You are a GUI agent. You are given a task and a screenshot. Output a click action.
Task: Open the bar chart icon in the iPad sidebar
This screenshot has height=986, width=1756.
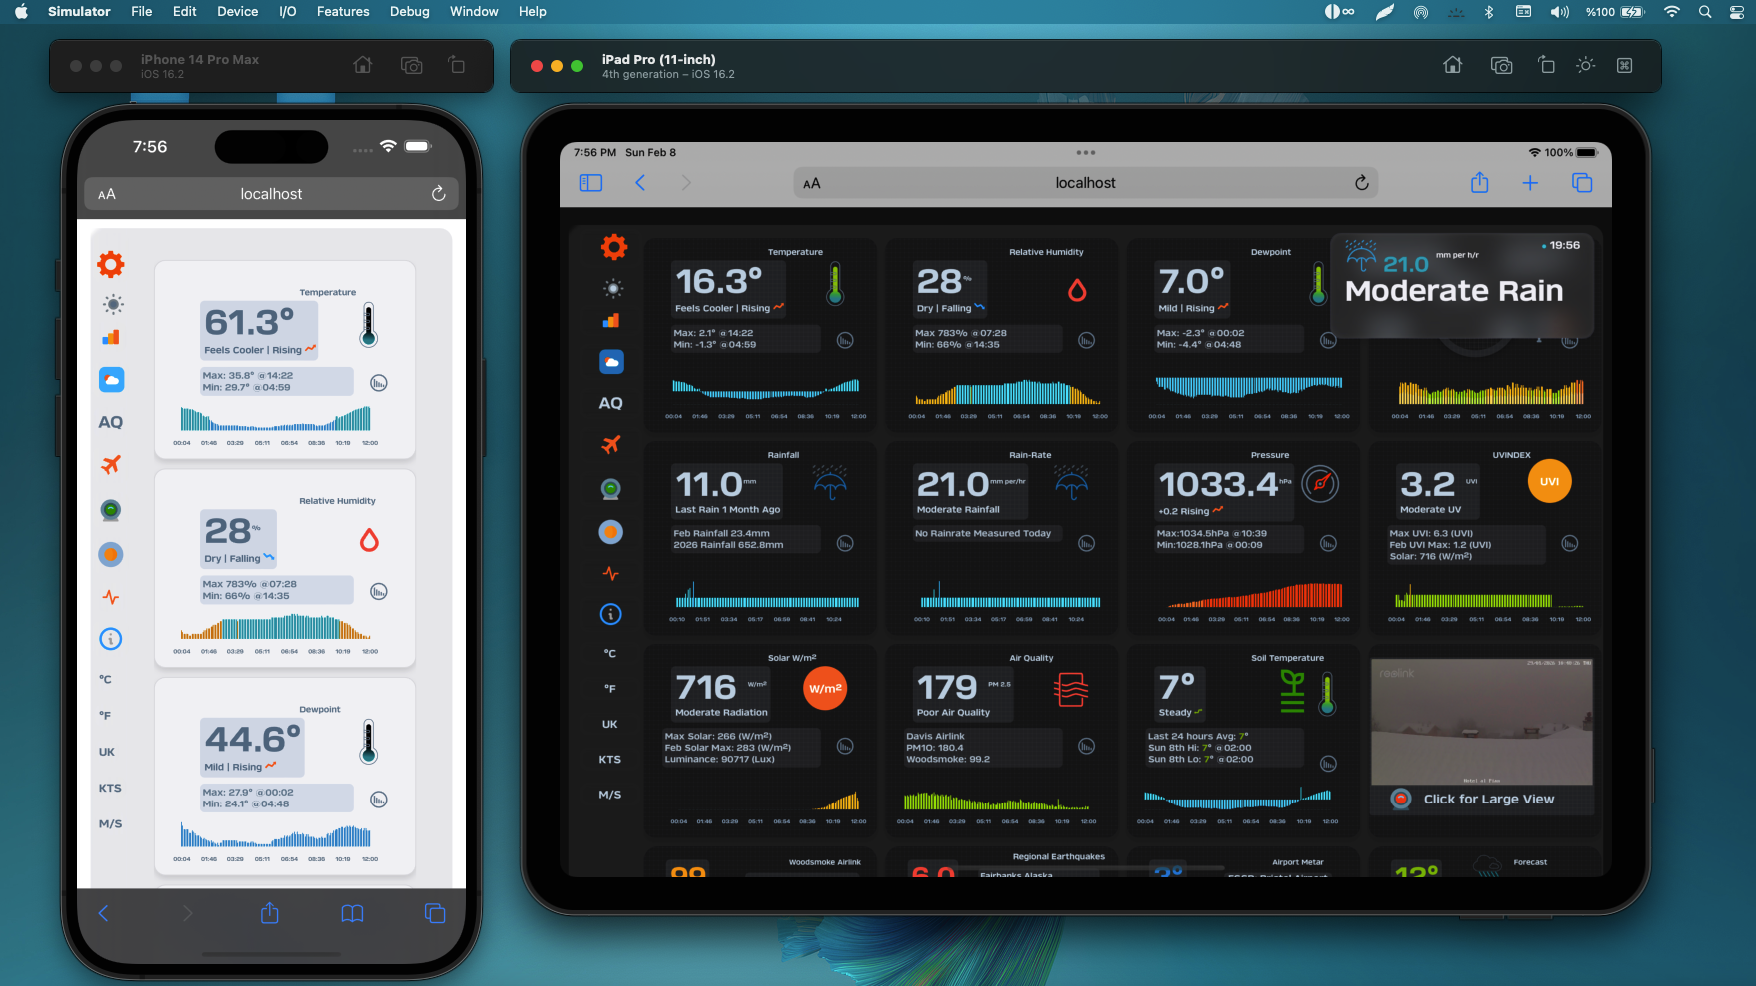611,321
